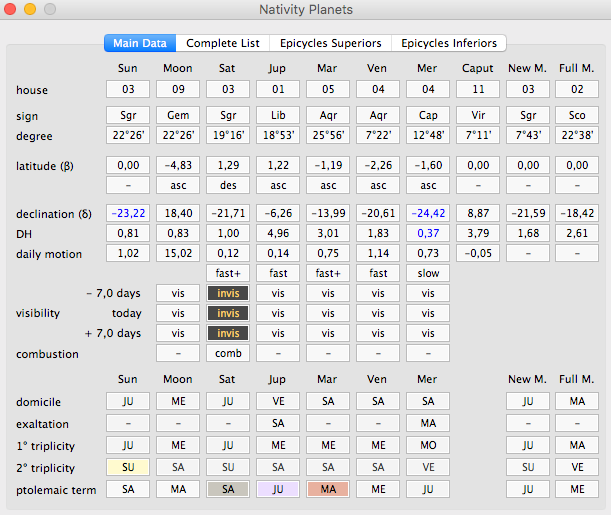Click the Saturn combustion field 'comb'
This screenshot has width=611, height=515.
(228, 353)
